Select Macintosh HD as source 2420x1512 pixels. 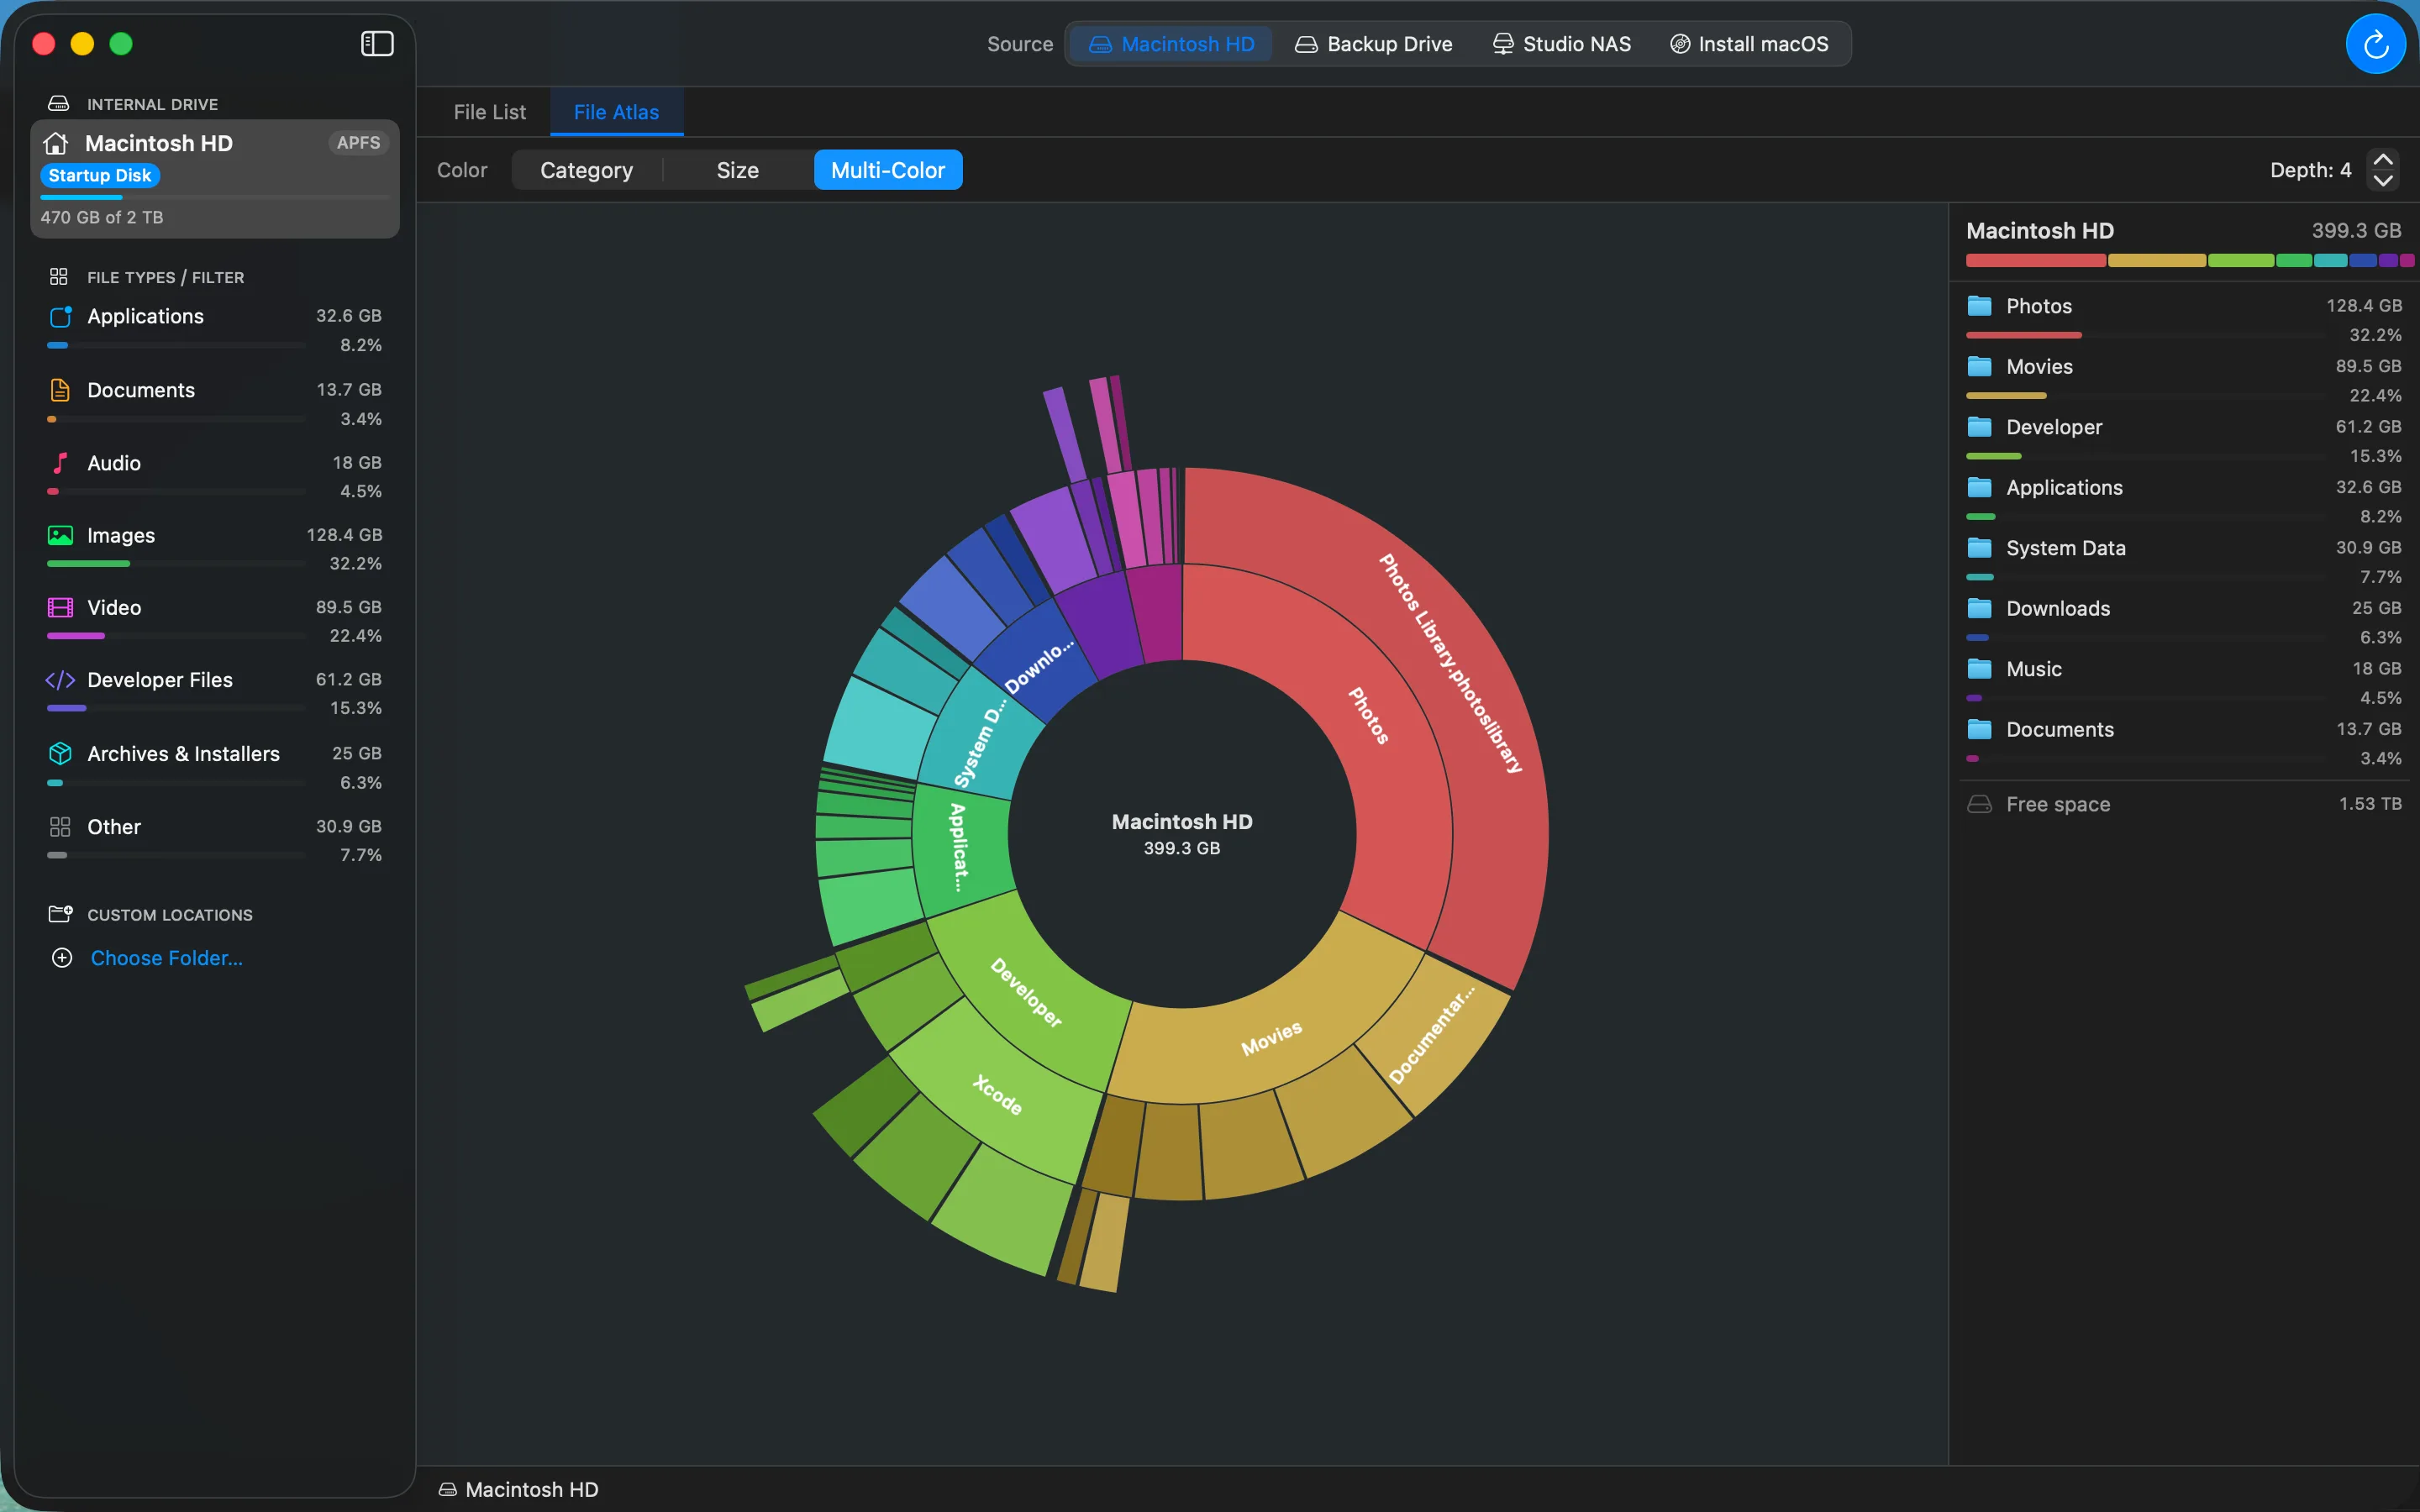click(x=1171, y=44)
